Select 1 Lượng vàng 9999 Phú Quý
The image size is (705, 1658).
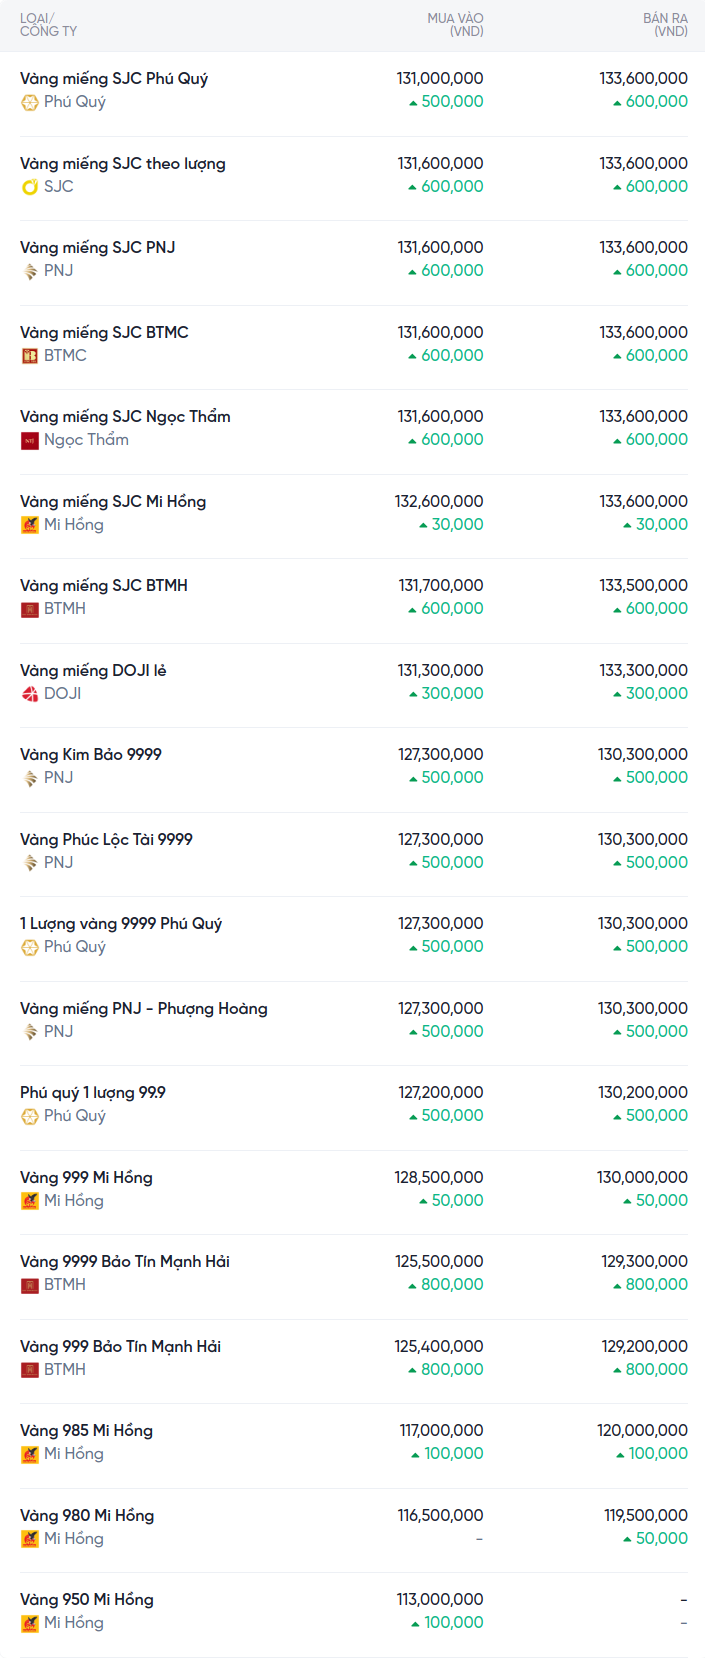[121, 924]
